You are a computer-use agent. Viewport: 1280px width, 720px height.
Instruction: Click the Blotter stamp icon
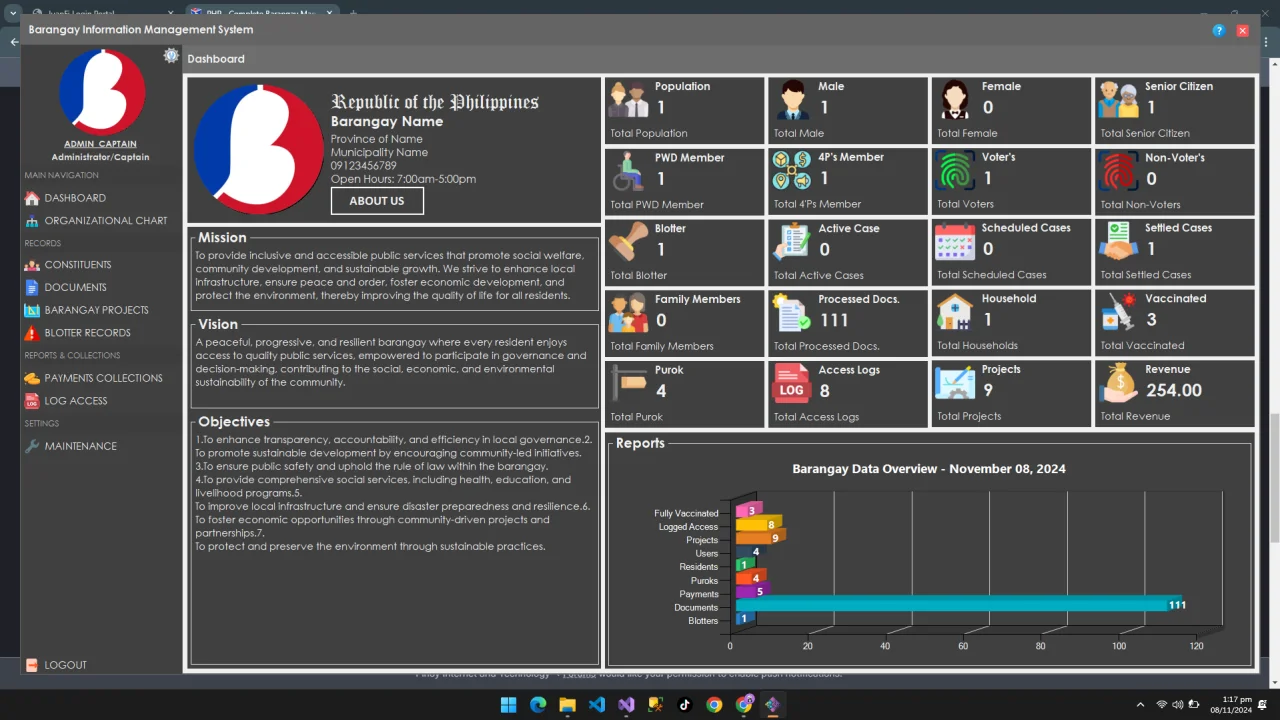pyautogui.click(x=628, y=242)
